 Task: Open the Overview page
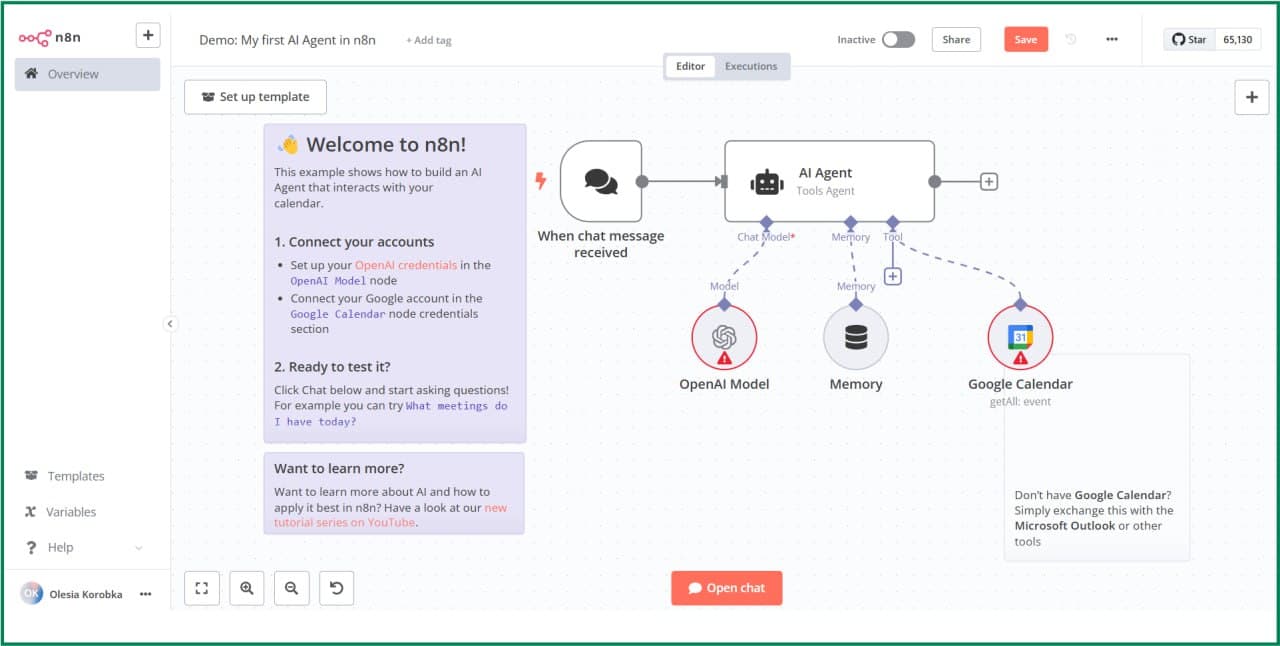click(x=87, y=74)
